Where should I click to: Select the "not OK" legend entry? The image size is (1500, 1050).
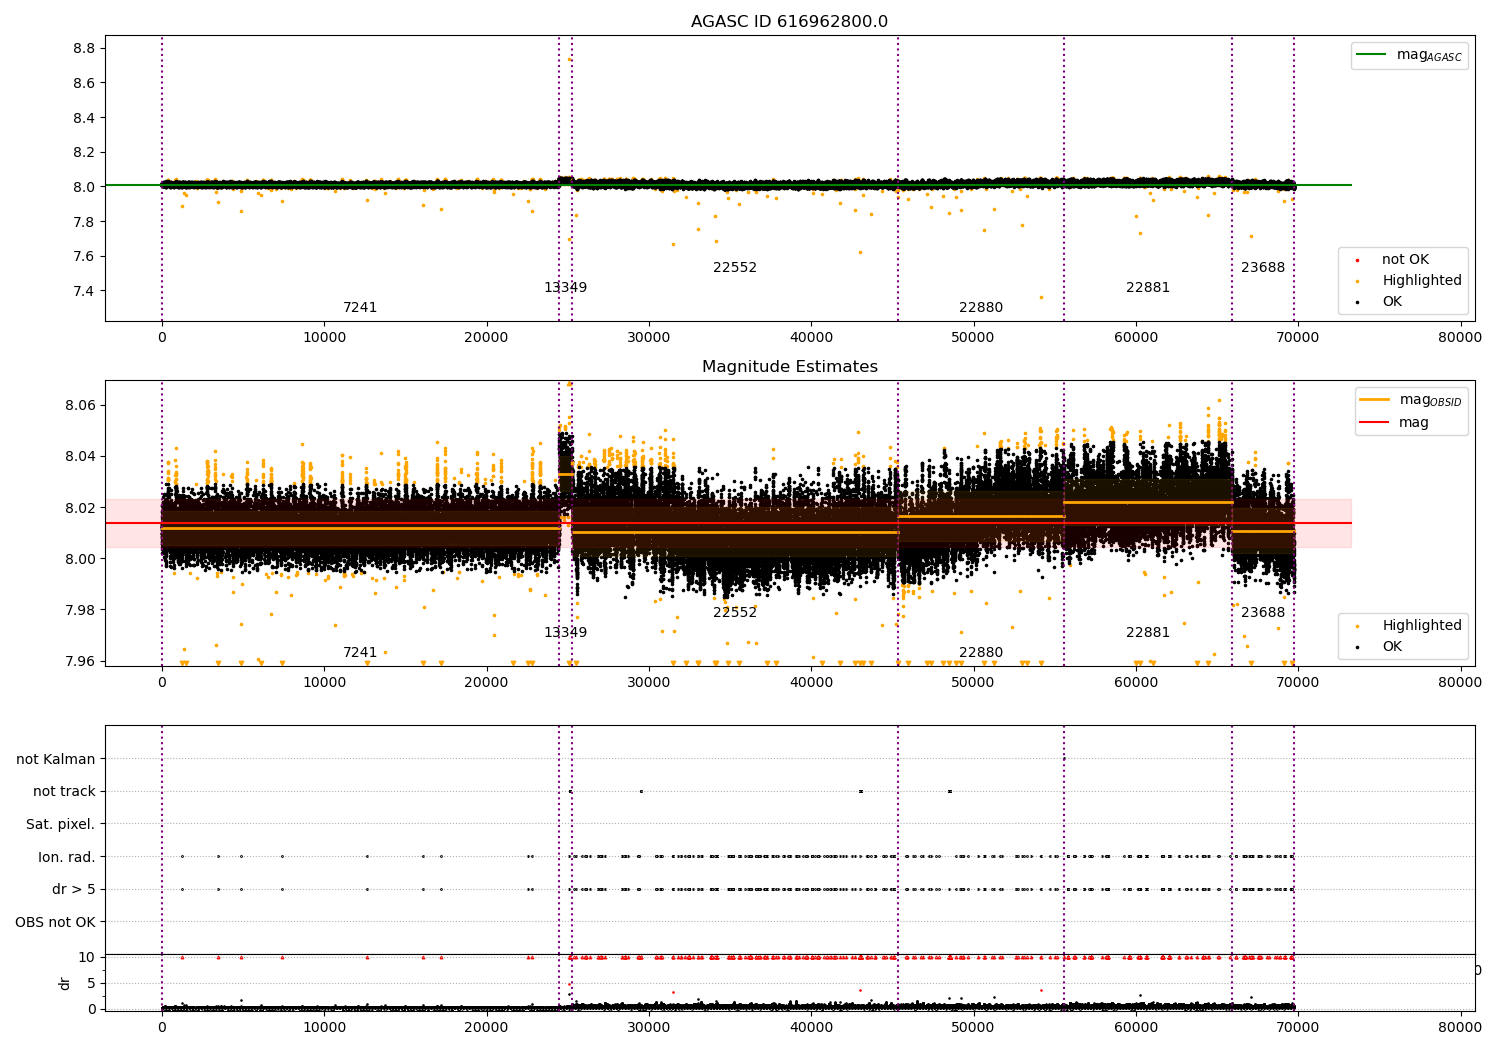[1405, 259]
